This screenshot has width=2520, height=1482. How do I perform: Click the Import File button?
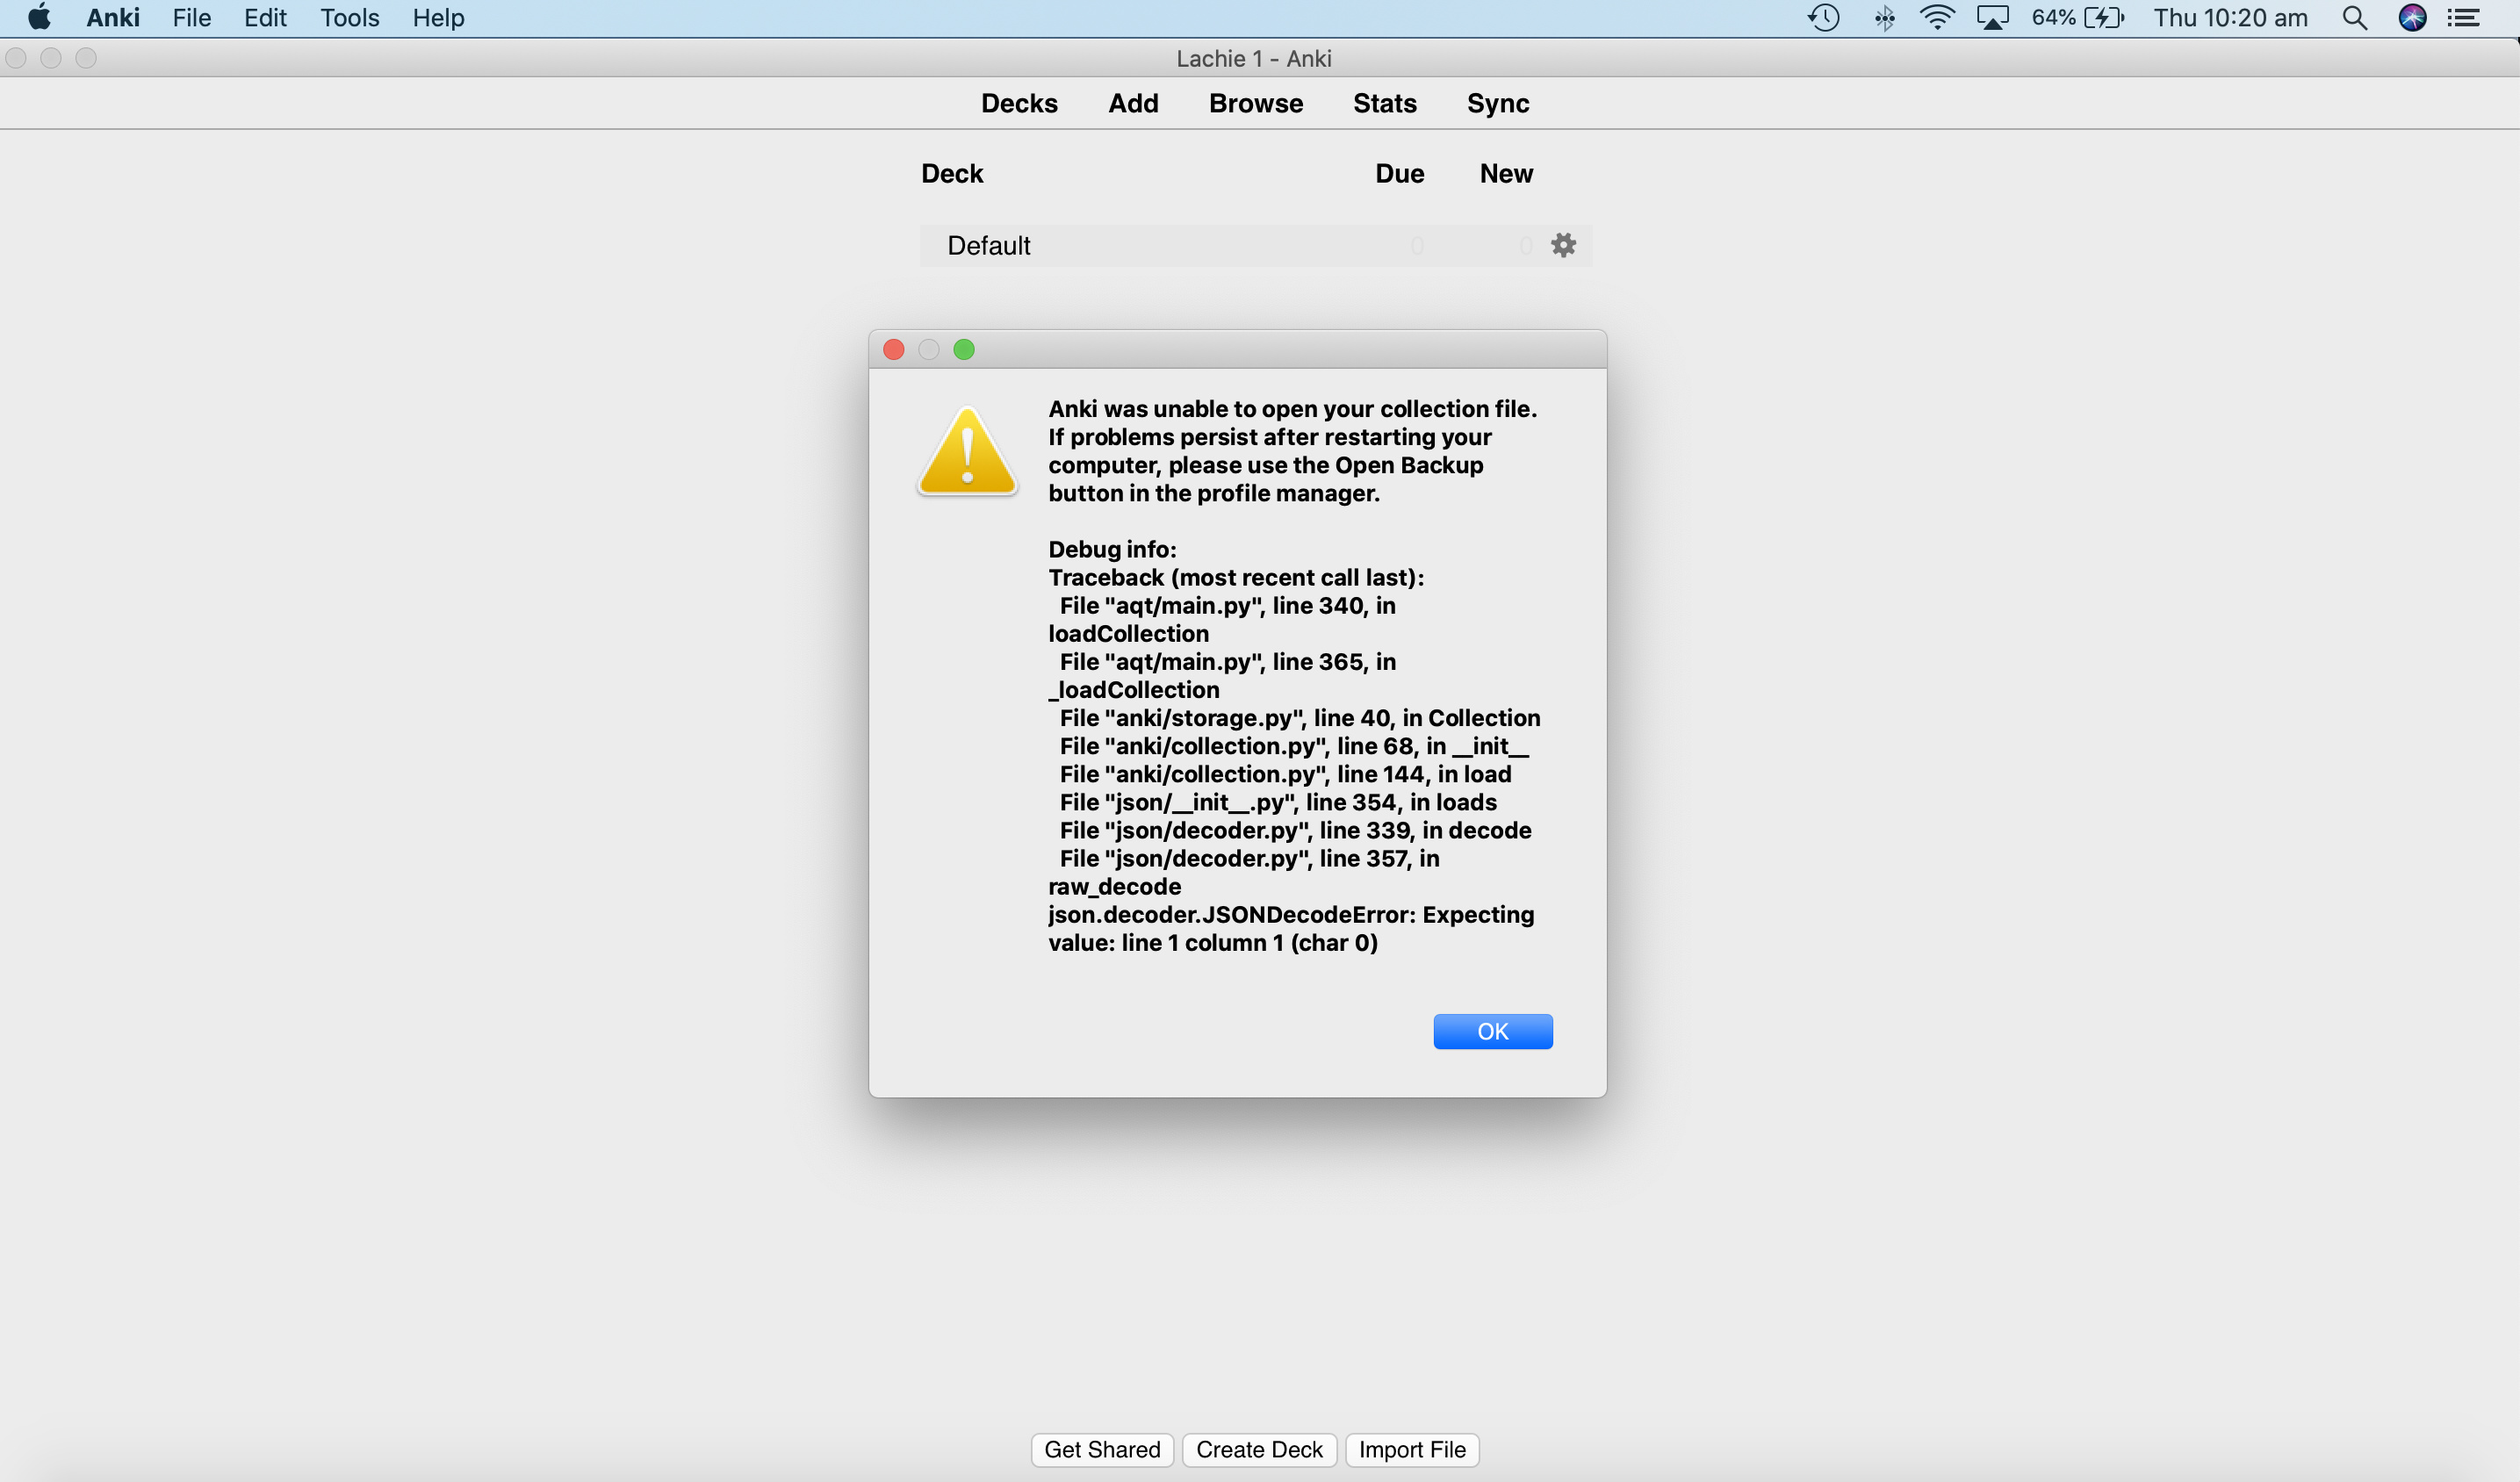click(x=1412, y=1449)
